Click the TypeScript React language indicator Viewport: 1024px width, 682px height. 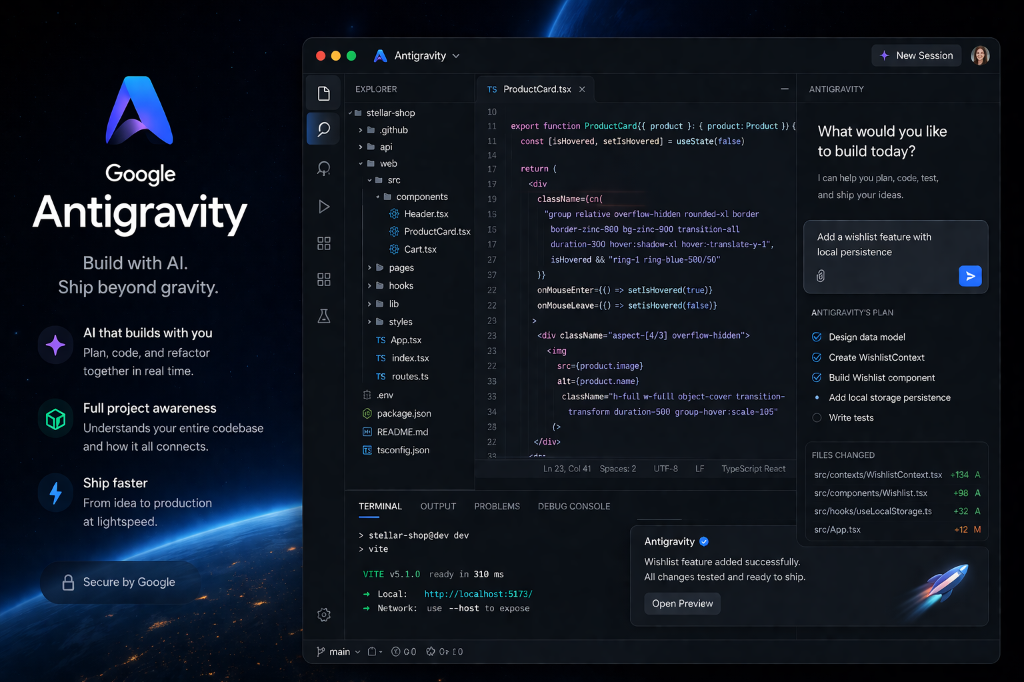(x=754, y=468)
